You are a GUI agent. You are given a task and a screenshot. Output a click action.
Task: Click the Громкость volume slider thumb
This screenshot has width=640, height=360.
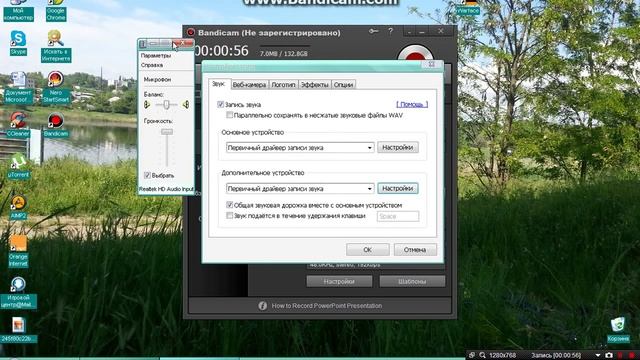coord(167,132)
